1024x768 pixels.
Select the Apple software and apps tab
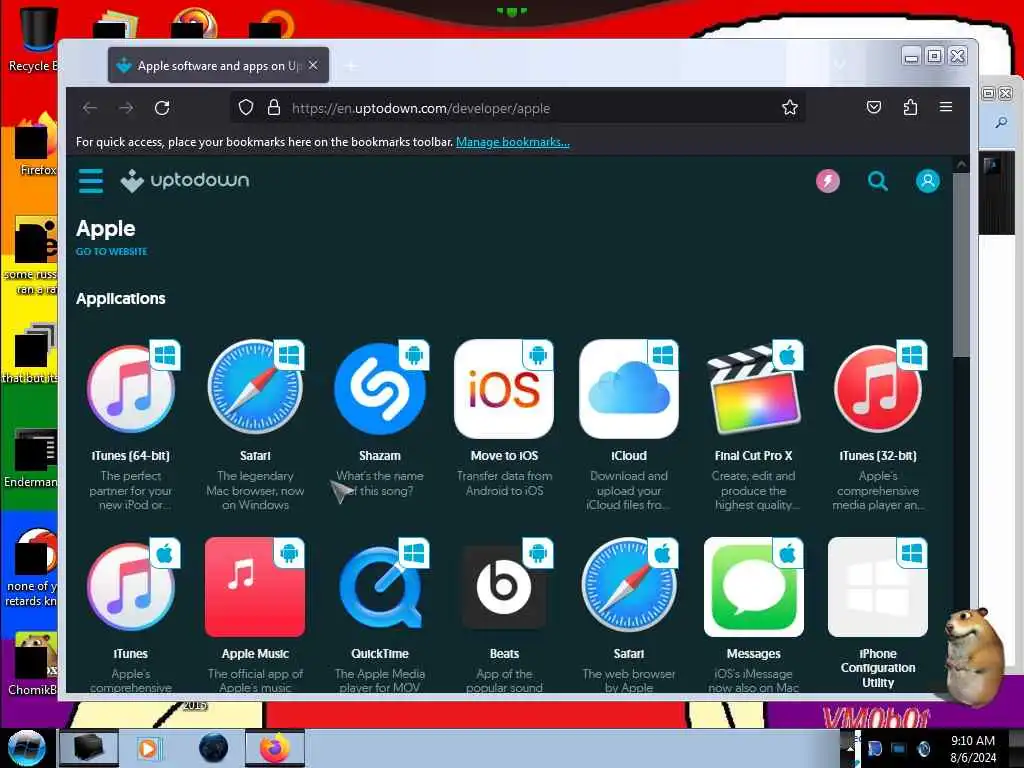pos(218,65)
